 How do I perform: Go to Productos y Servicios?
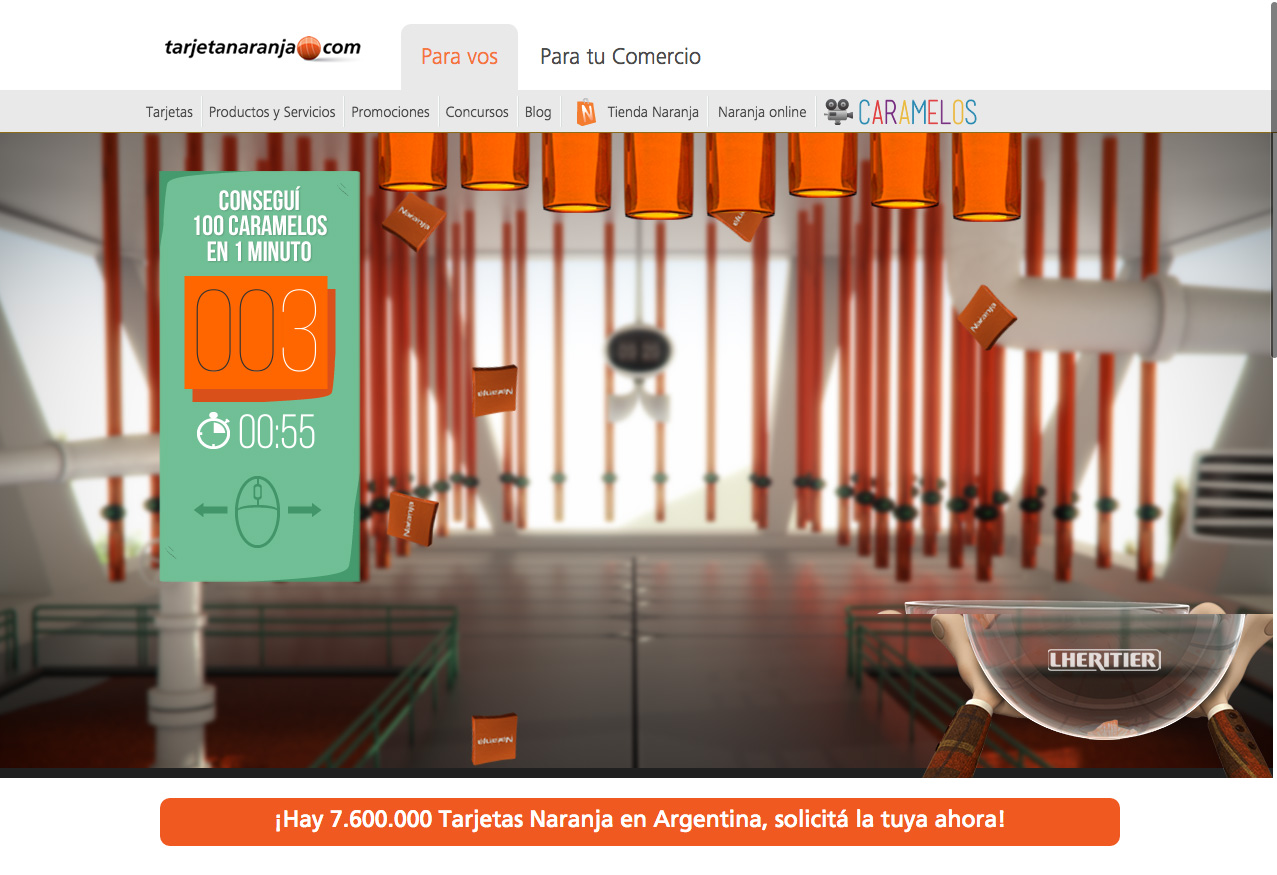coord(272,112)
